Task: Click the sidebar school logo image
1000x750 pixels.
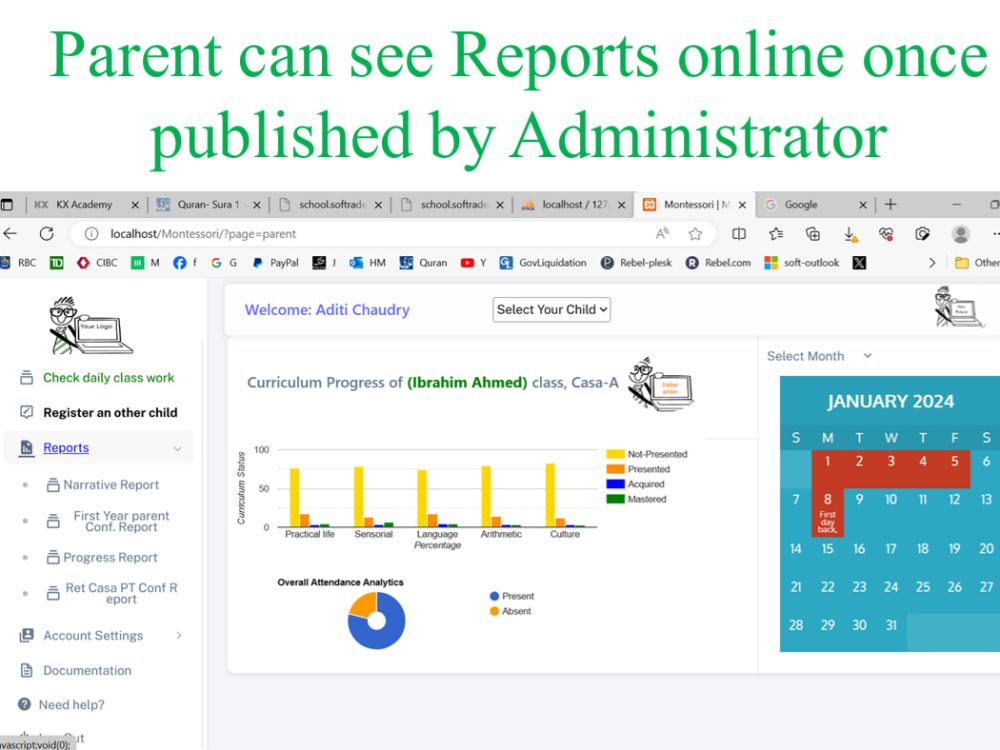Action: pyautogui.click(x=90, y=325)
